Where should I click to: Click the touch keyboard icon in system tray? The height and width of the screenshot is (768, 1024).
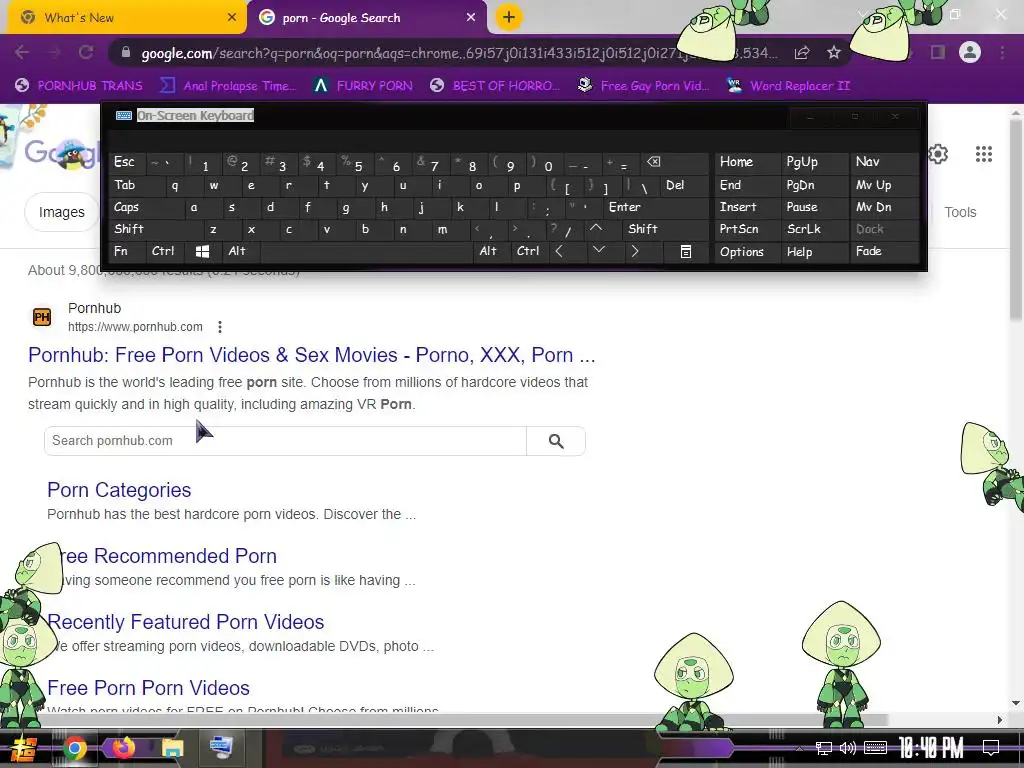tap(875, 748)
